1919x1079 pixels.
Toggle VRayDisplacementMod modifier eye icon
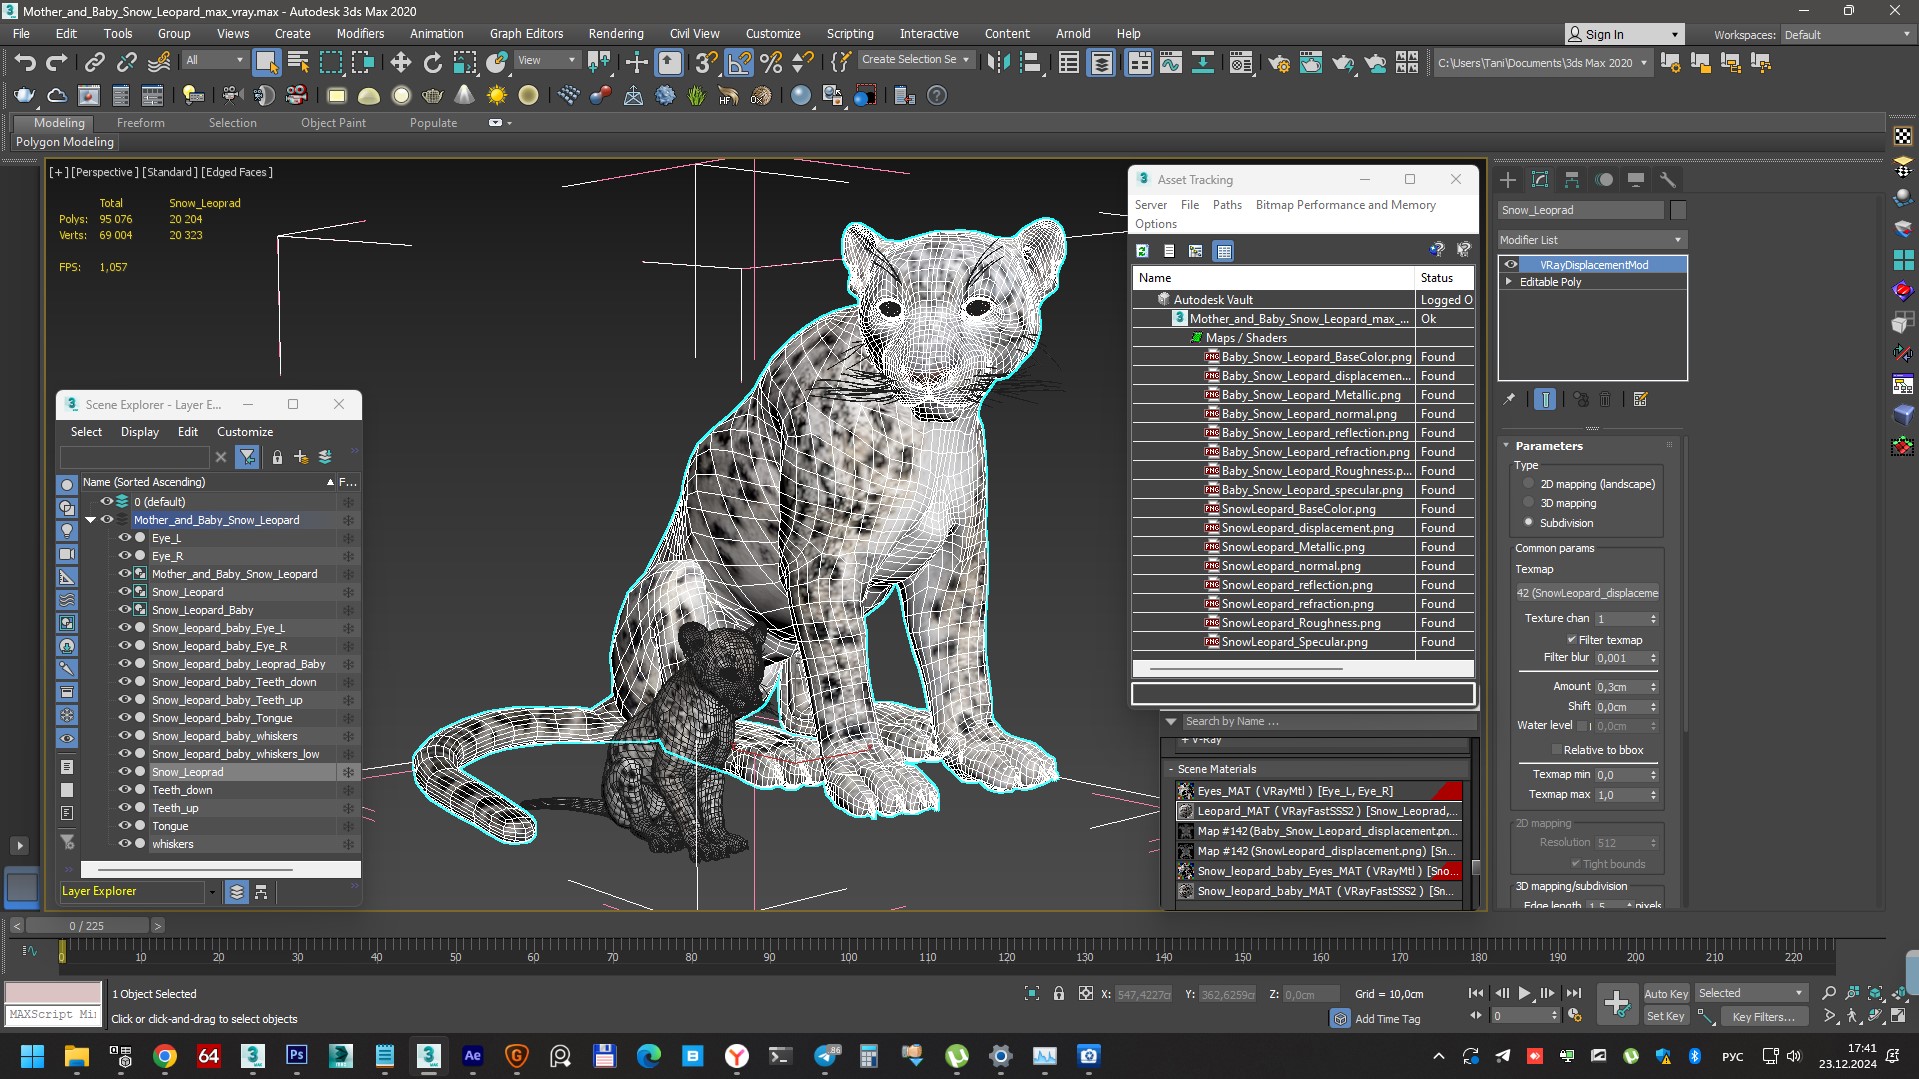tap(1511, 265)
